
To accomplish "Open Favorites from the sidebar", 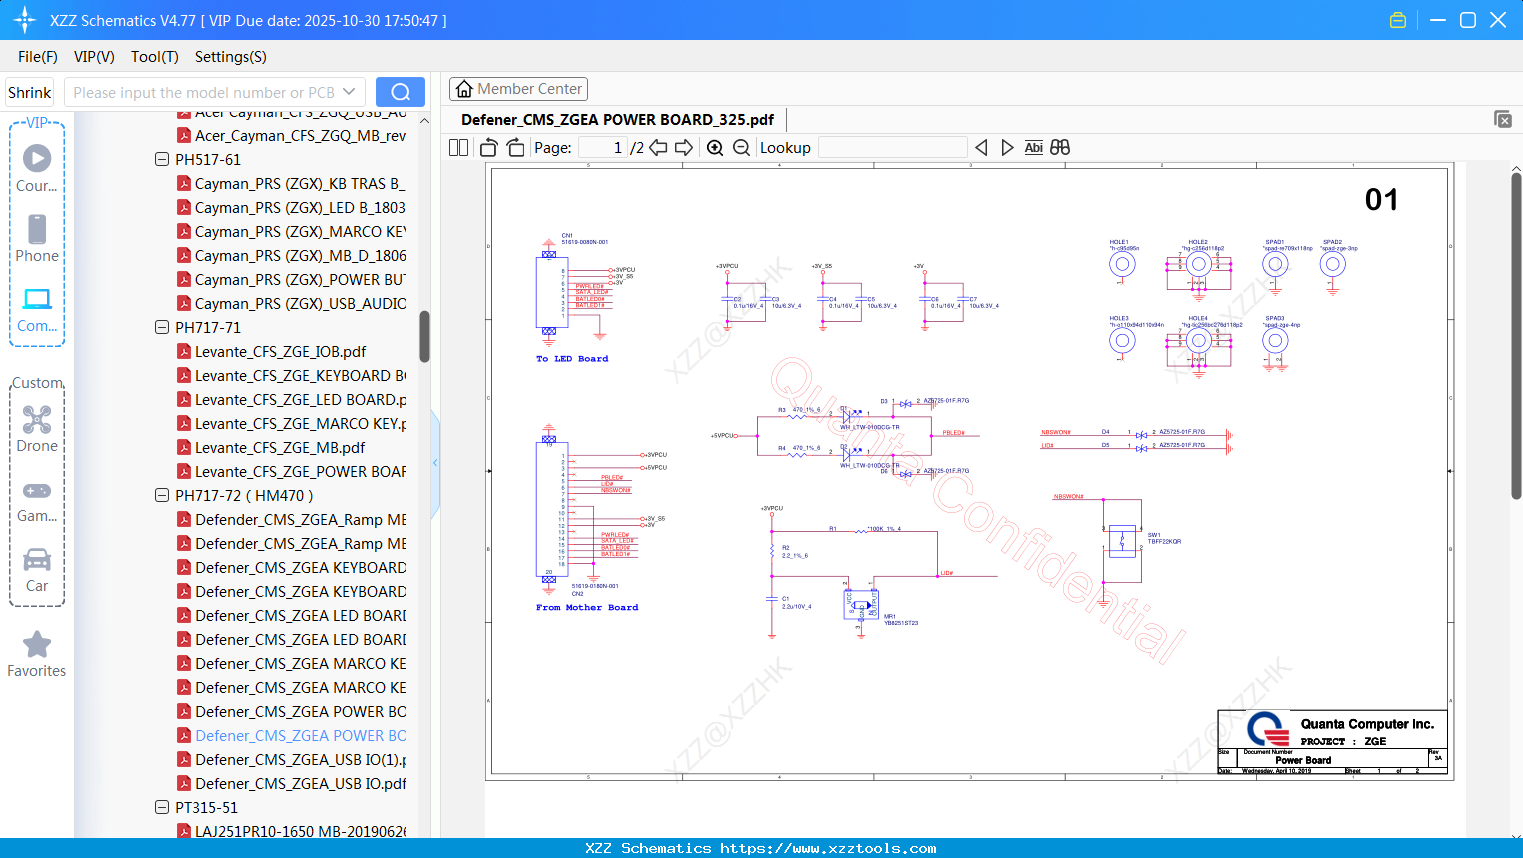I will [37, 654].
